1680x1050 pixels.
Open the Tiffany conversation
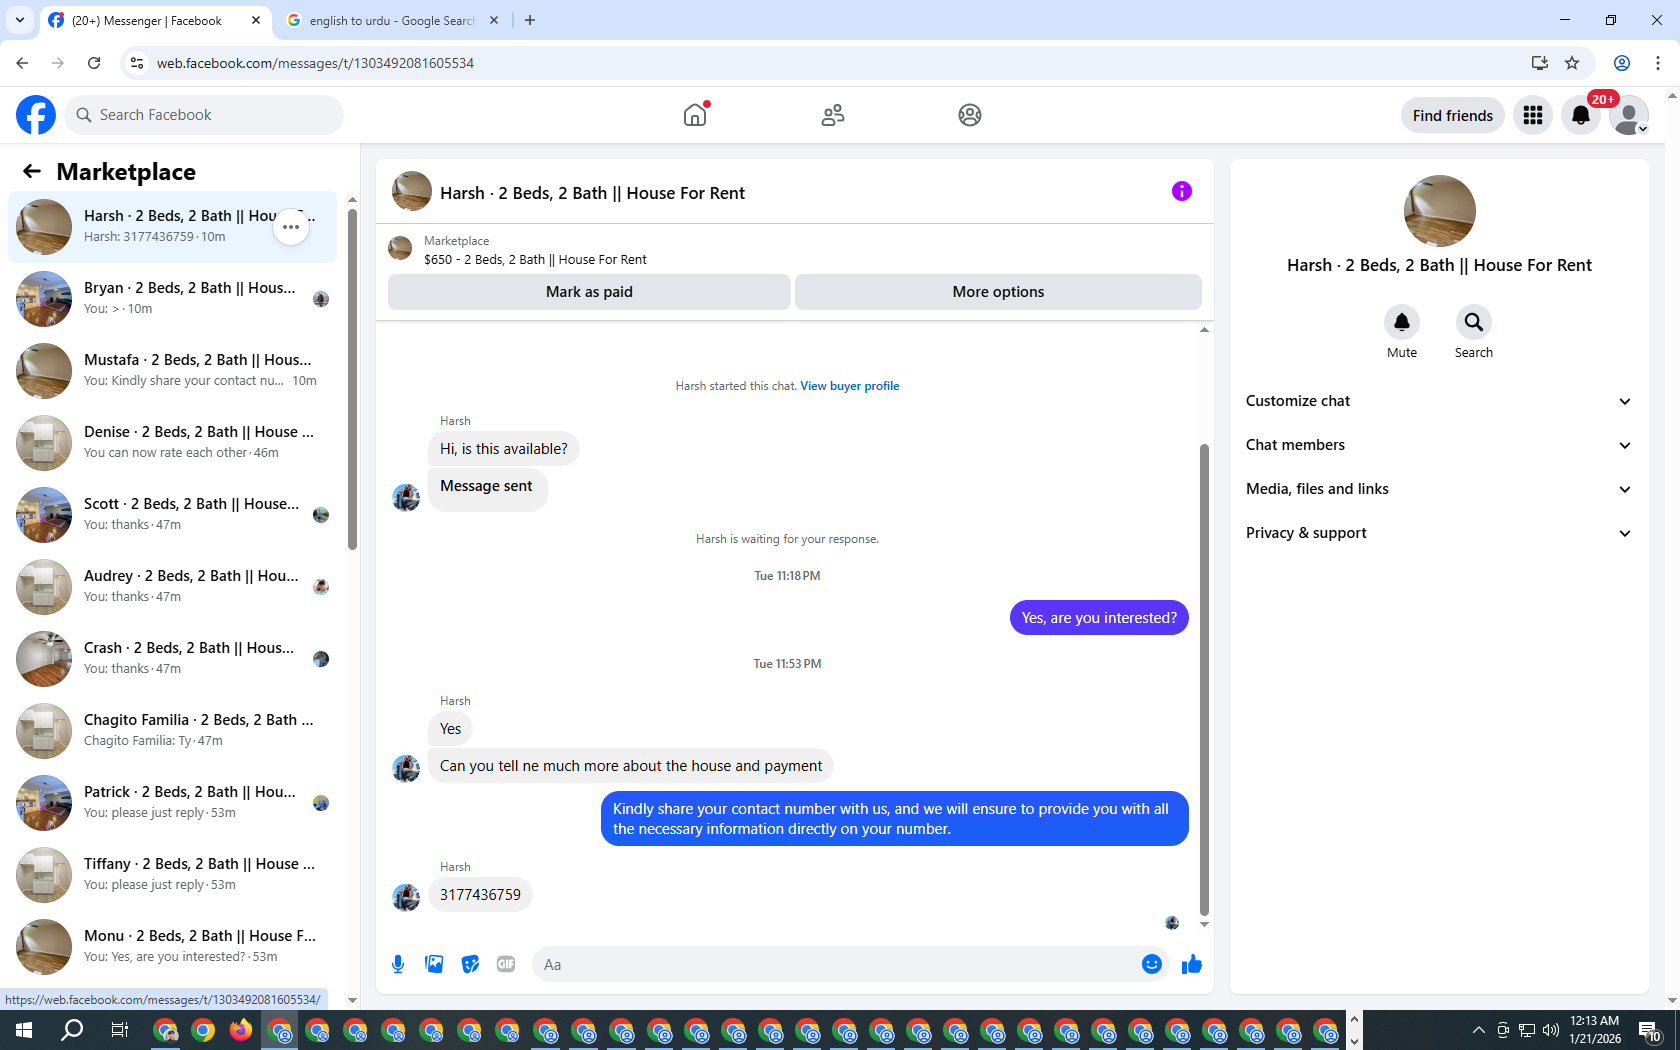(x=172, y=875)
